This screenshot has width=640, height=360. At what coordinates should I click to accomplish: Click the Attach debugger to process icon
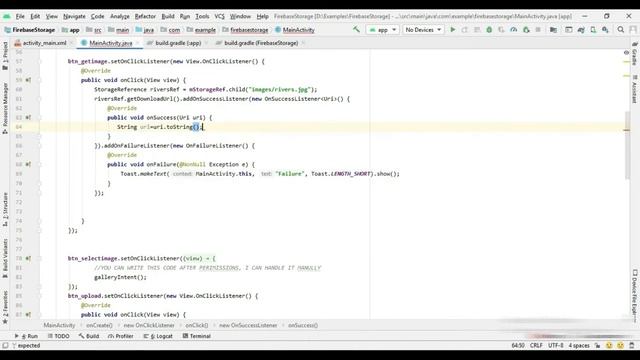pos(526,30)
